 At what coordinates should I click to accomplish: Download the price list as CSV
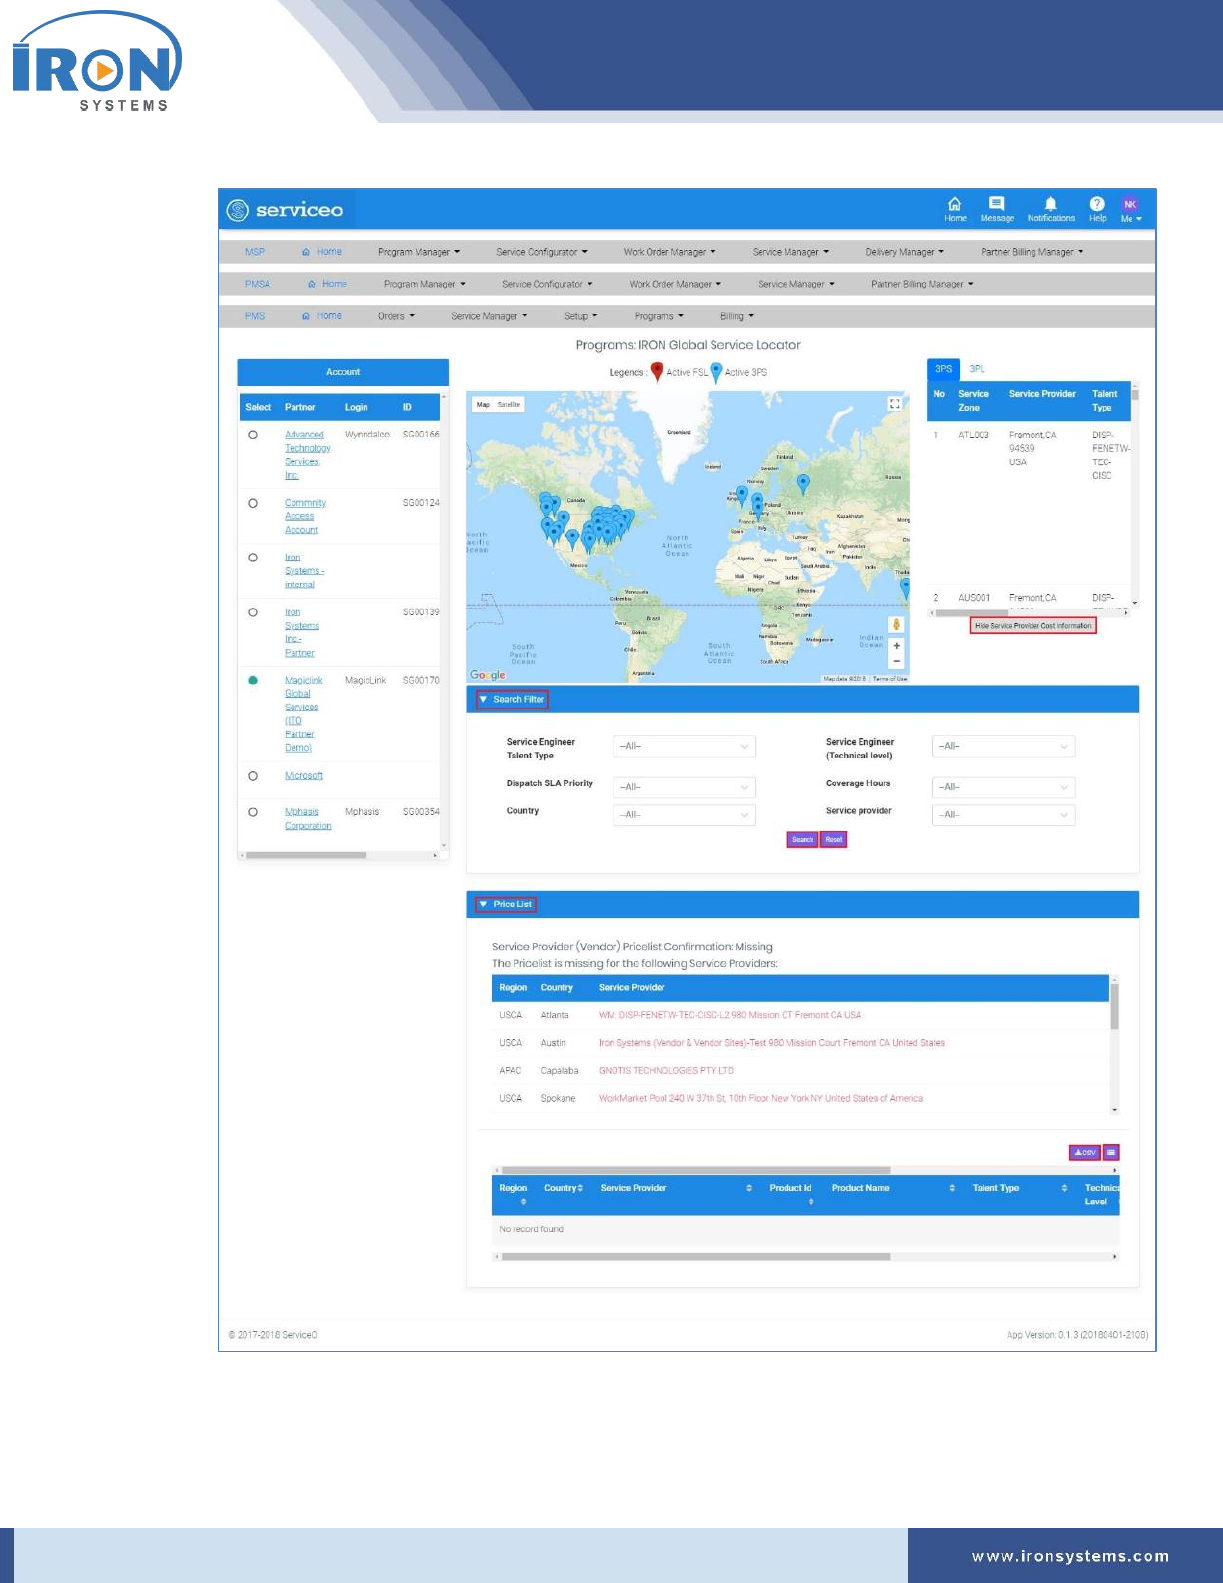click(1085, 1152)
